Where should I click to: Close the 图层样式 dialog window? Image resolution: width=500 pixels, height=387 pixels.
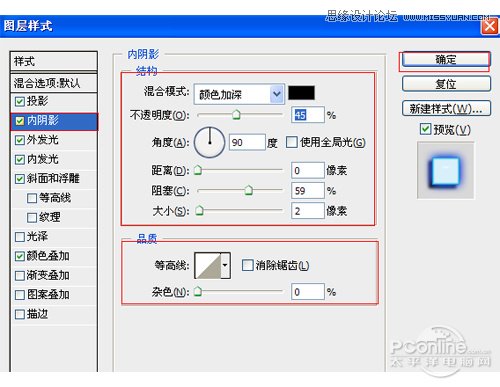tap(489, 26)
